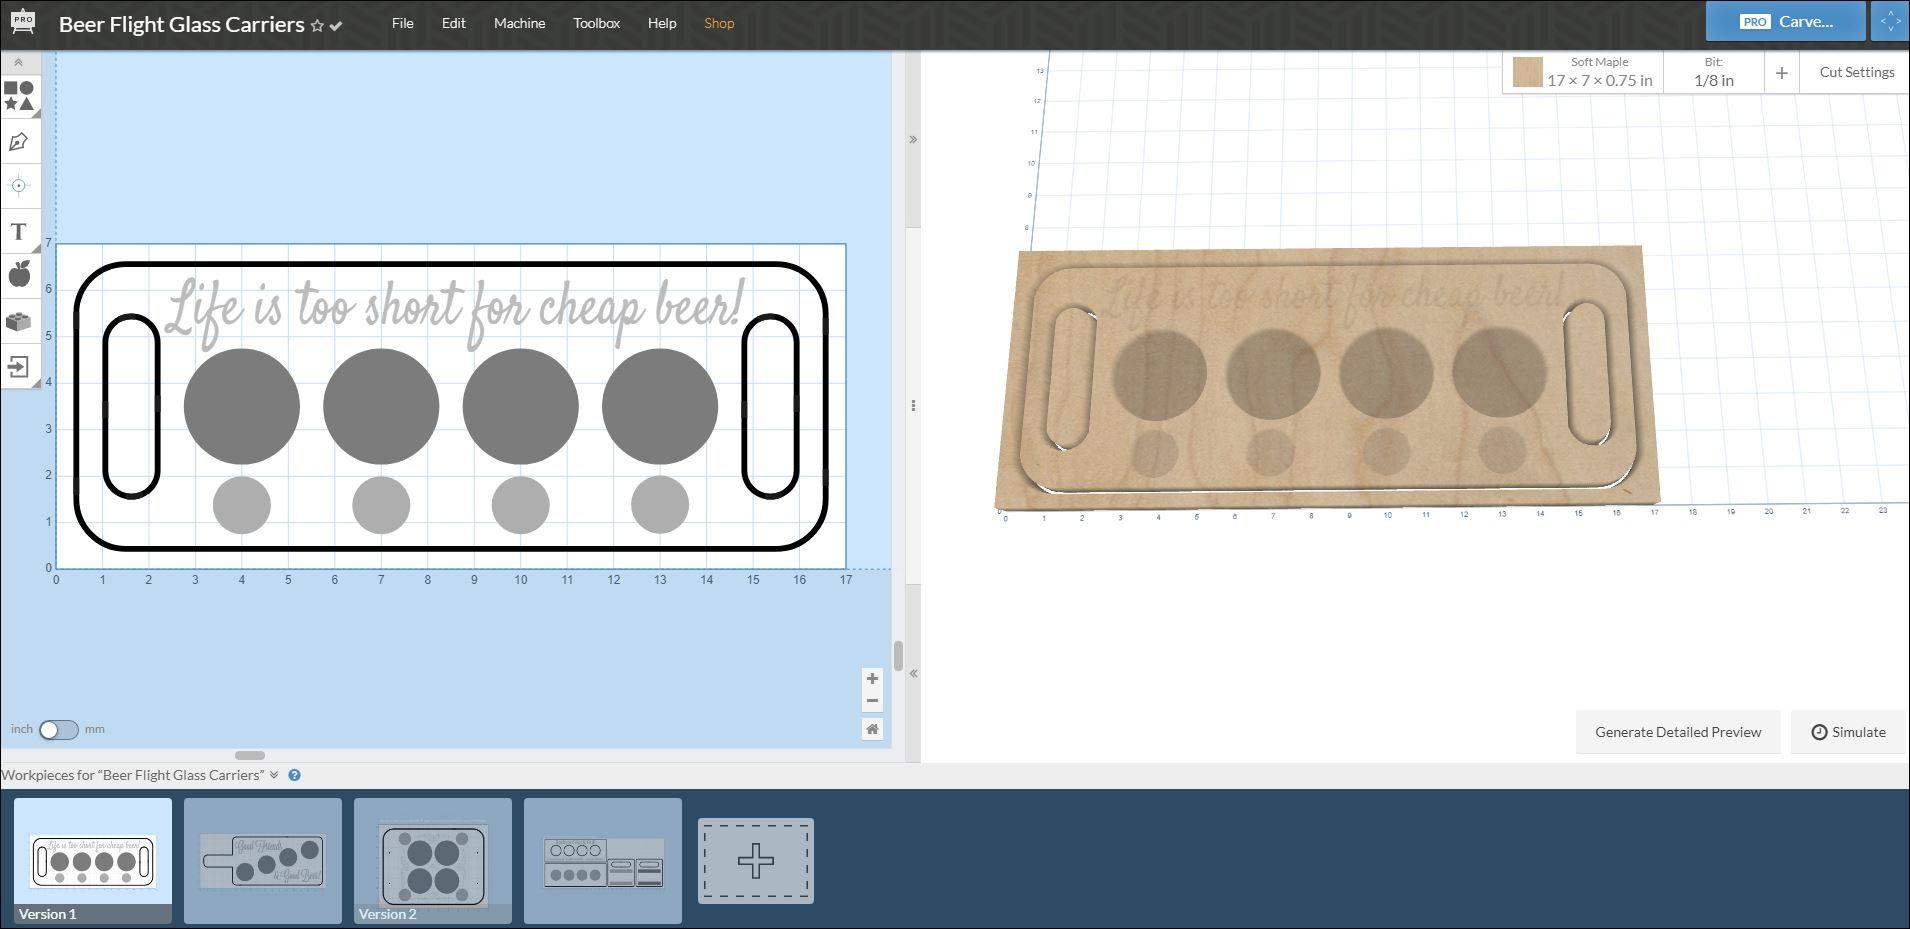
Task: Open the Bit 1/8 in selector
Action: click(1714, 72)
